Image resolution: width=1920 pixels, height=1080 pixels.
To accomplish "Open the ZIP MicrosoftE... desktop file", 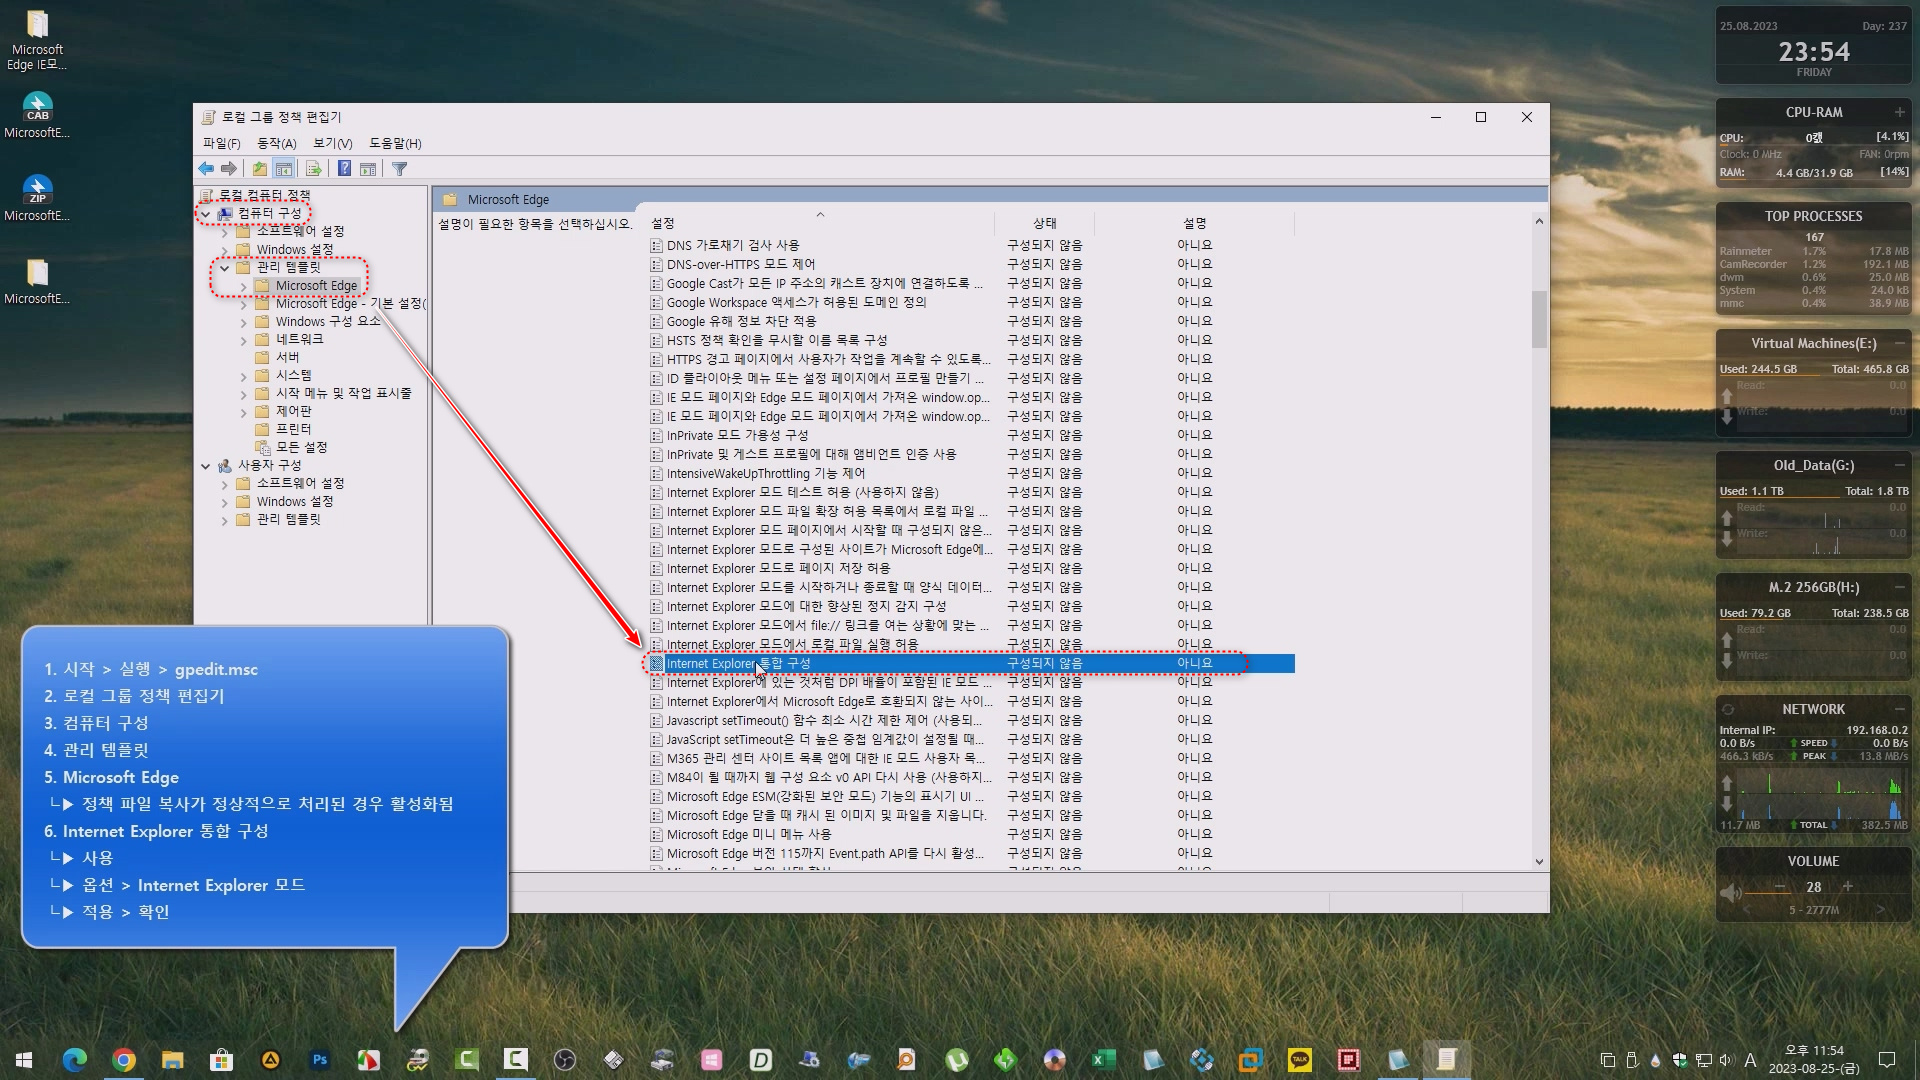I will (37, 198).
